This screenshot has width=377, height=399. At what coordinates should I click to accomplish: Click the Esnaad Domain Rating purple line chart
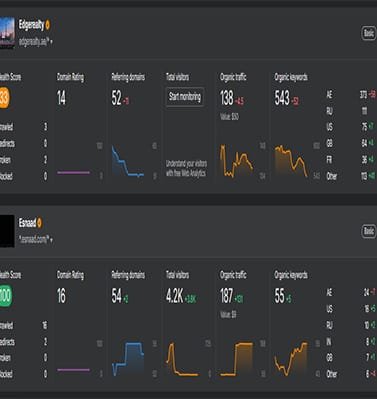point(73,370)
